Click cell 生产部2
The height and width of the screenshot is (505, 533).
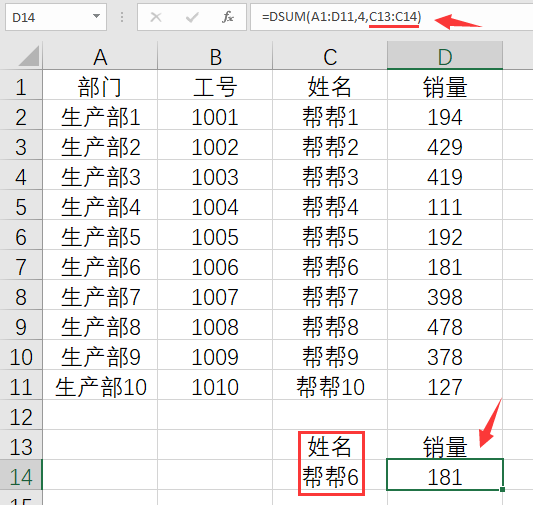coord(100,145)
